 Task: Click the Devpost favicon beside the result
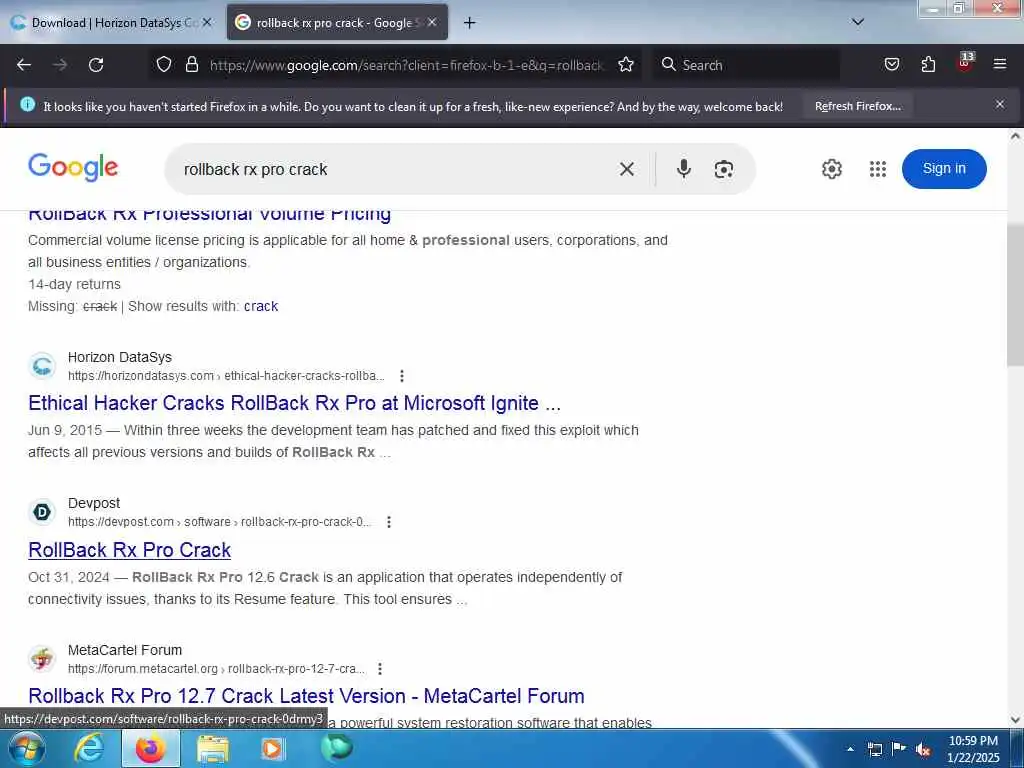[x=42, y=512]
